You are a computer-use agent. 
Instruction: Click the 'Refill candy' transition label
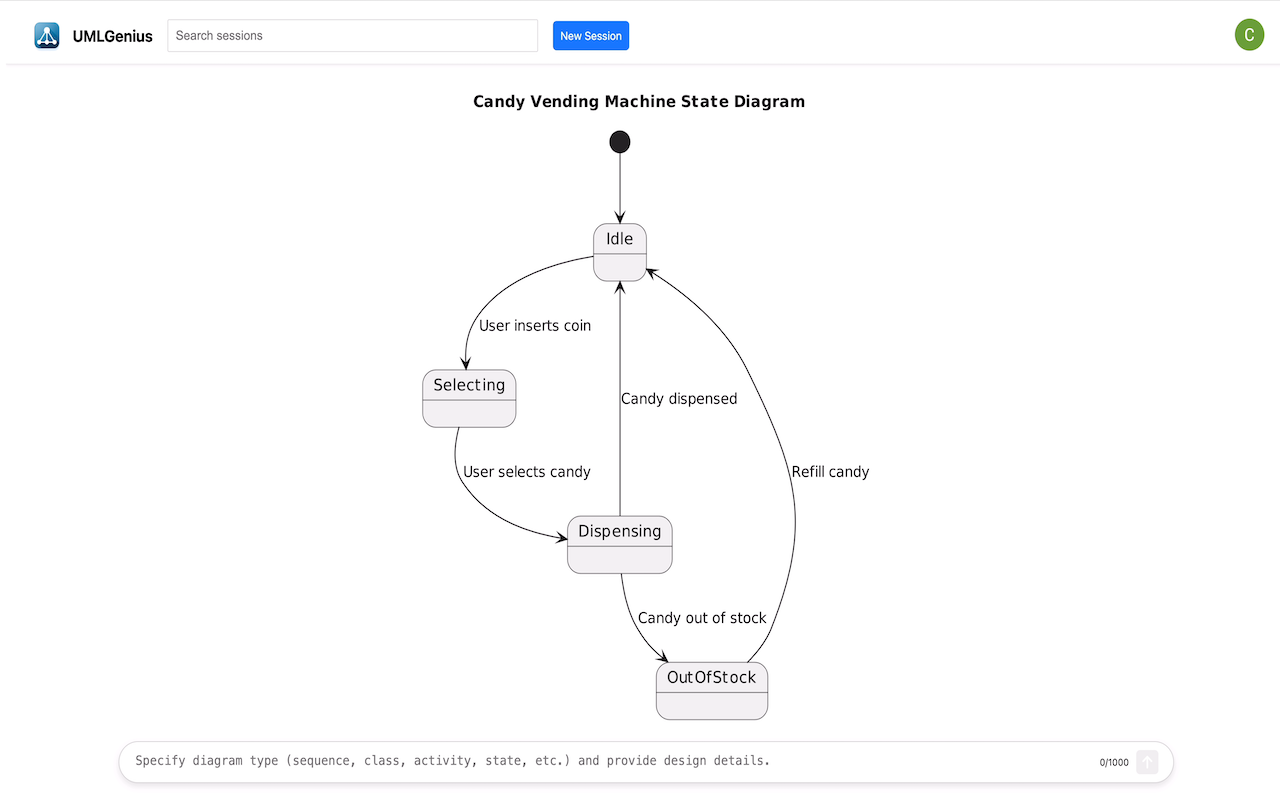click(x=830, y=472)
